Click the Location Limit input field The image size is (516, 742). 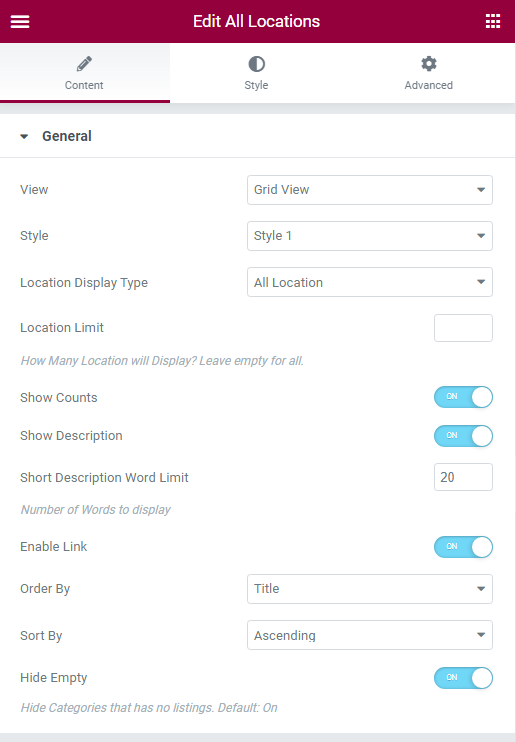click(463, 328)
